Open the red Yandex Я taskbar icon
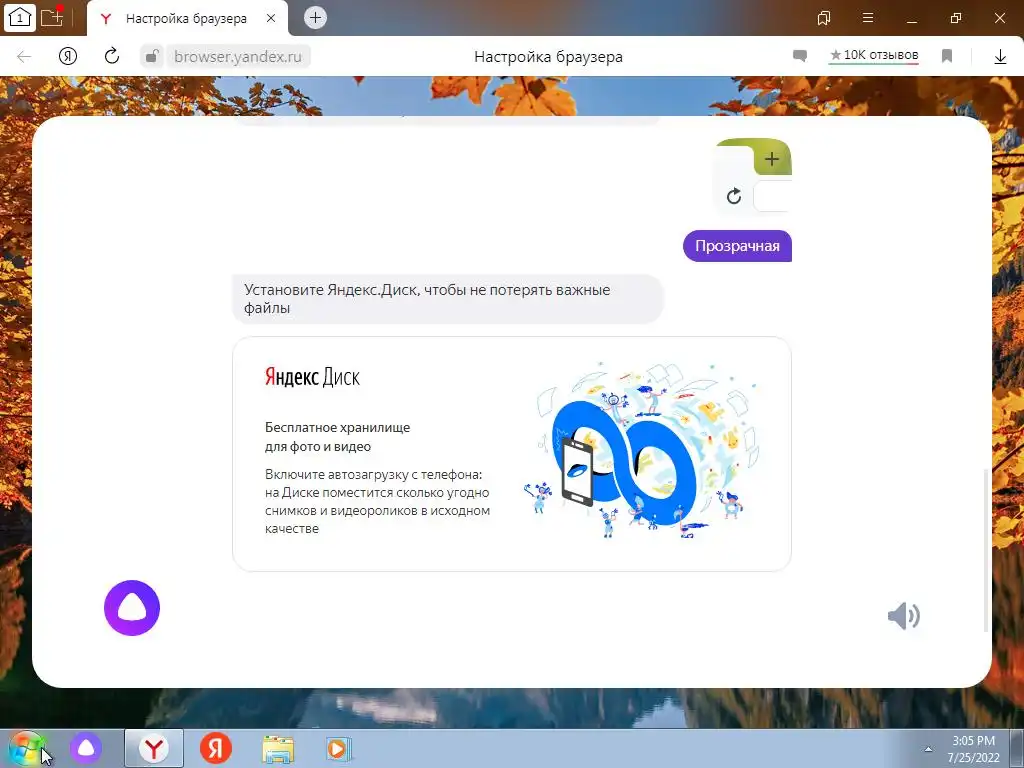The image size is (1024, 768). coord(216,748)
